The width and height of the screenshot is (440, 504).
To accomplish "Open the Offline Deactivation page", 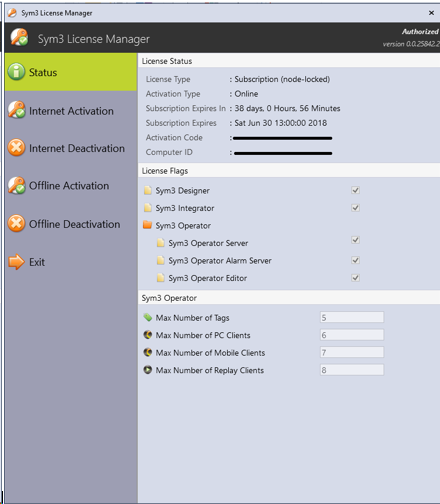I will pos(71,223).
